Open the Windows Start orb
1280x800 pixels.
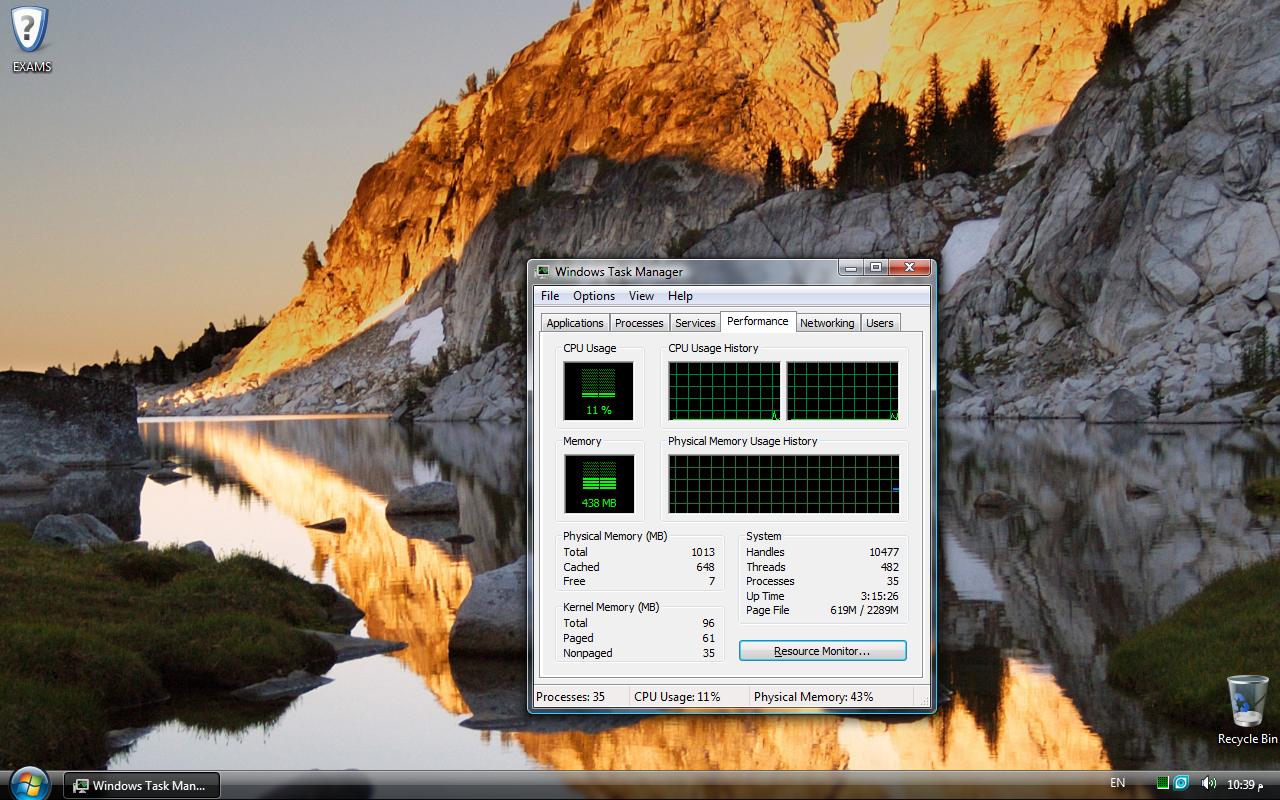(28, 783)
